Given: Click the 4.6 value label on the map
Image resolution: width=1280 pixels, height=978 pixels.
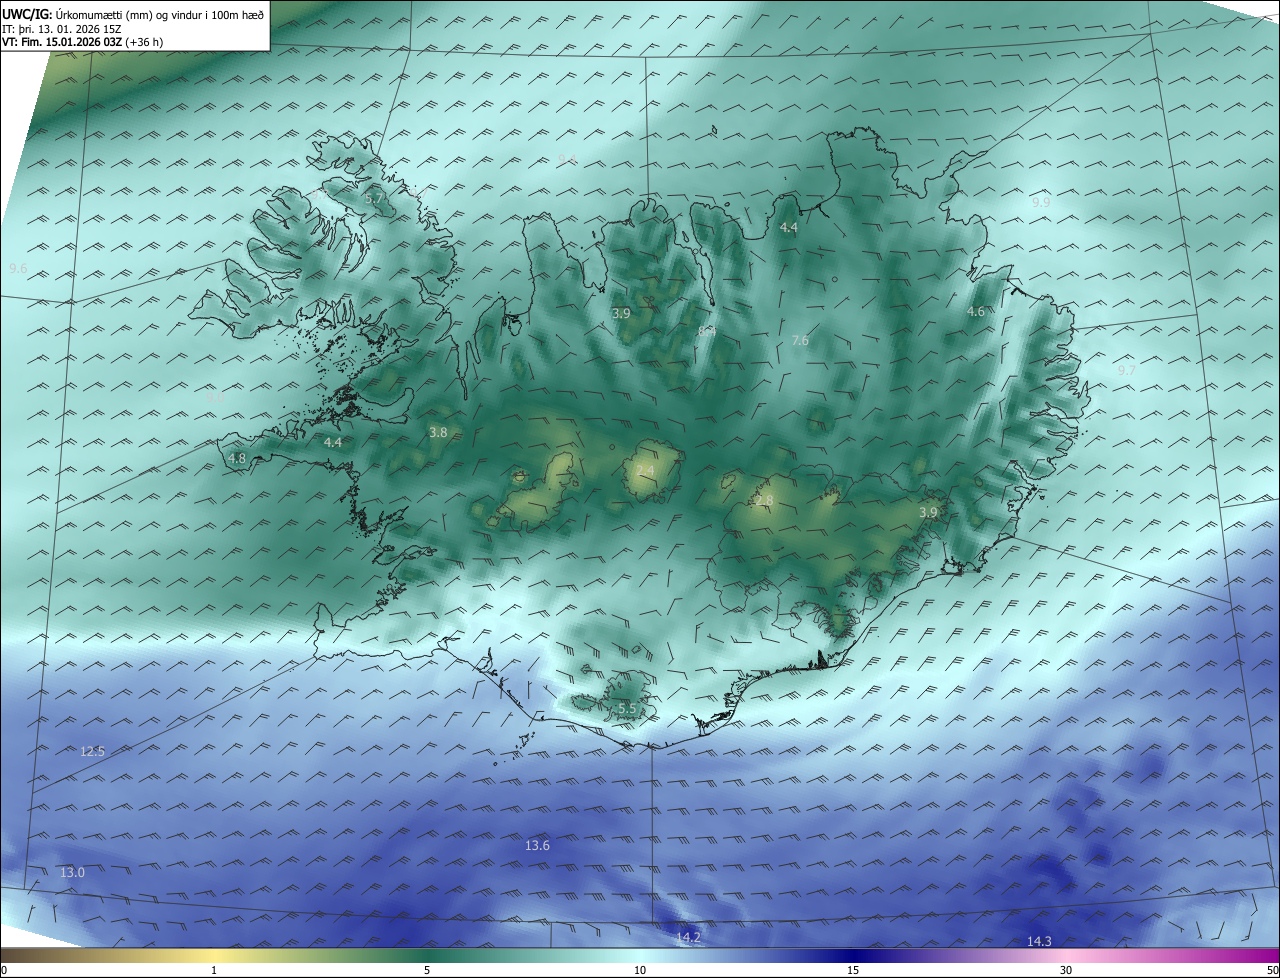Looking at the screenshot, I should pos(976,312).
